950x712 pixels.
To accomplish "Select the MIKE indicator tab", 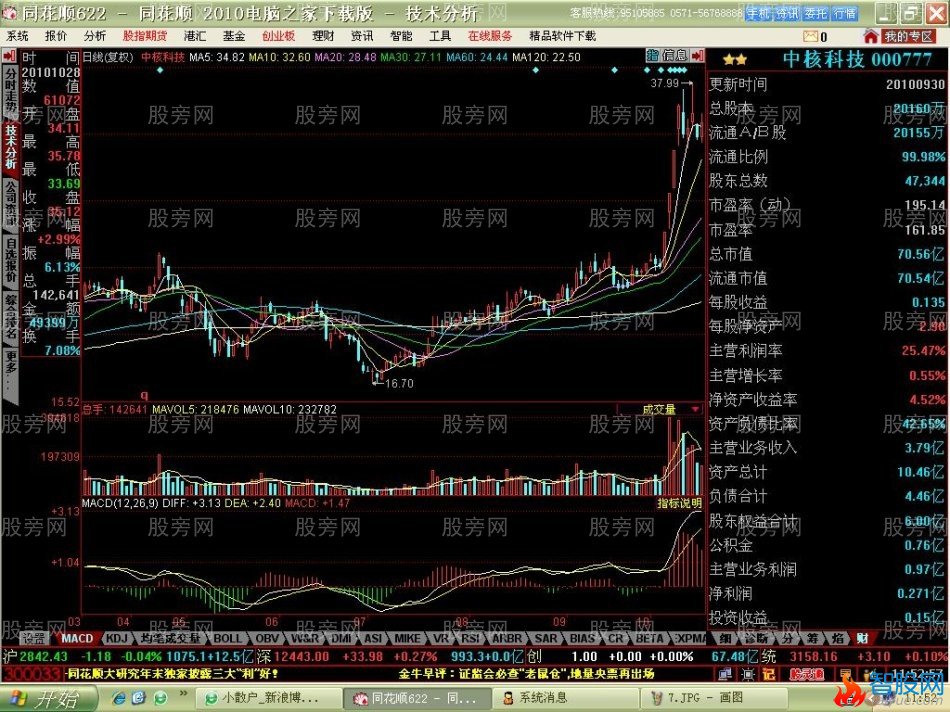I will coord(408,638).
